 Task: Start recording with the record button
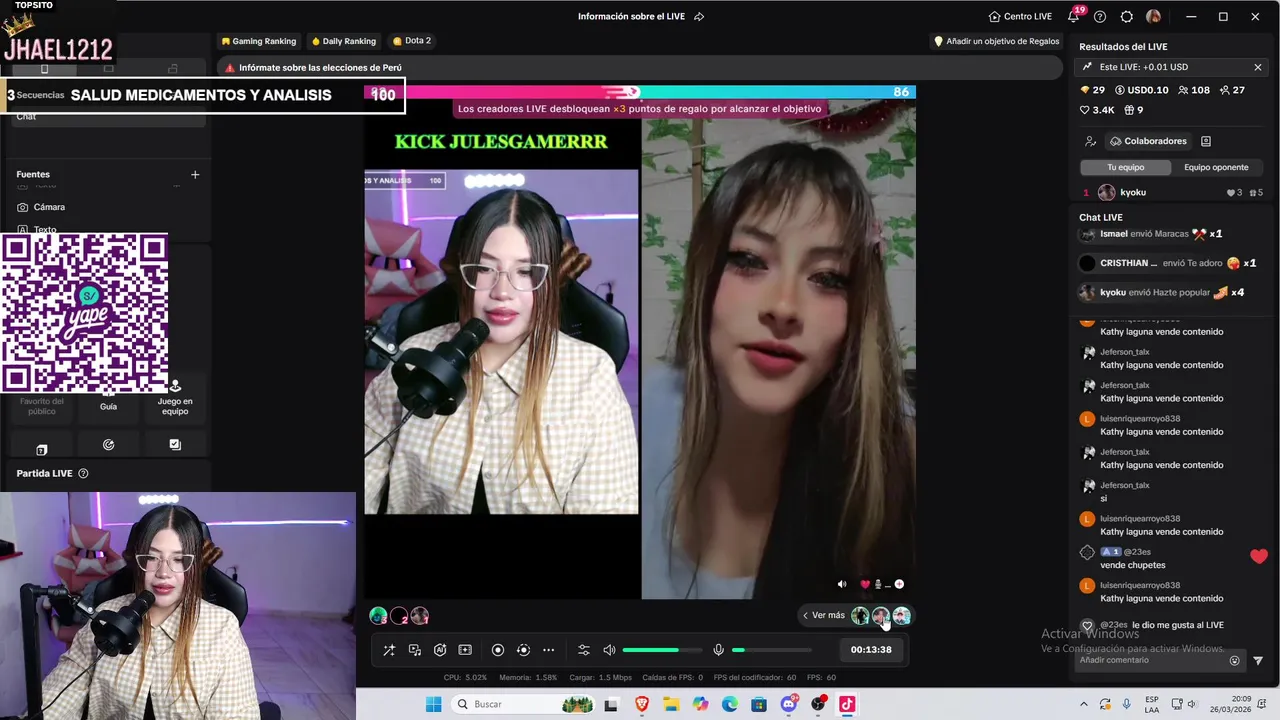498,650
